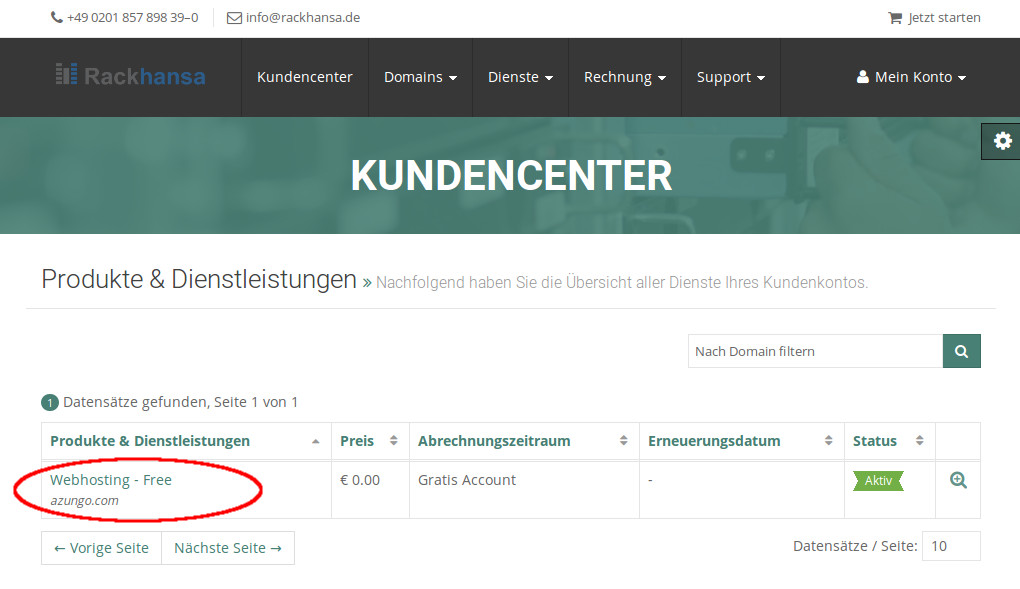This screenshot has width=1020, height=589.
Task: Open the Dienste dropdown menu
Action: point(520,77)
